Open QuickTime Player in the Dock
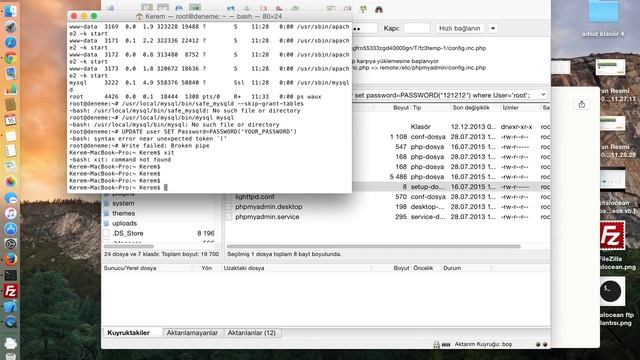The image size is (640, 360). point(10,322)
